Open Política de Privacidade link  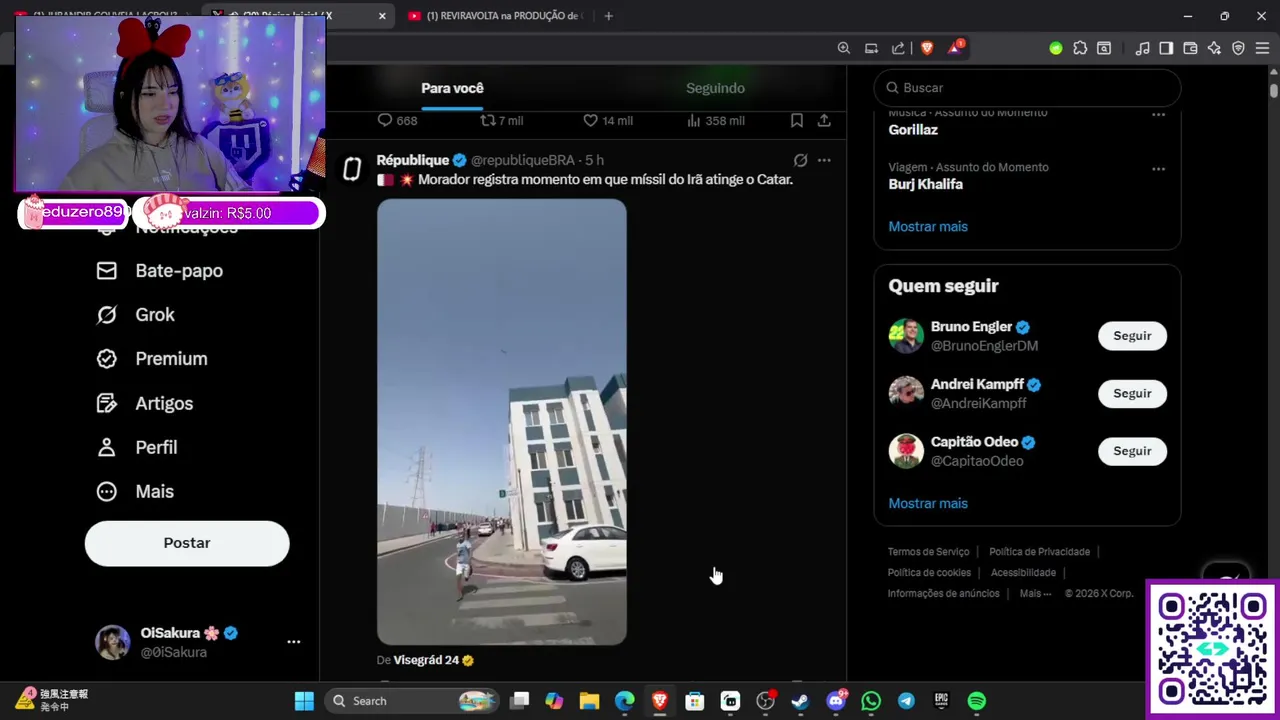[x=1039, y=551]
